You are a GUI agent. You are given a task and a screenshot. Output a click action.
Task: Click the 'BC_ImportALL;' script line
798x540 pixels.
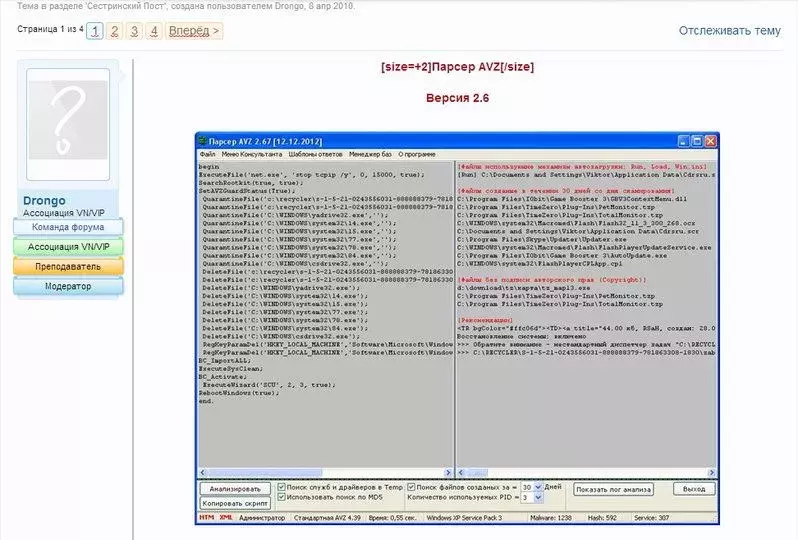tap(224, 360)
